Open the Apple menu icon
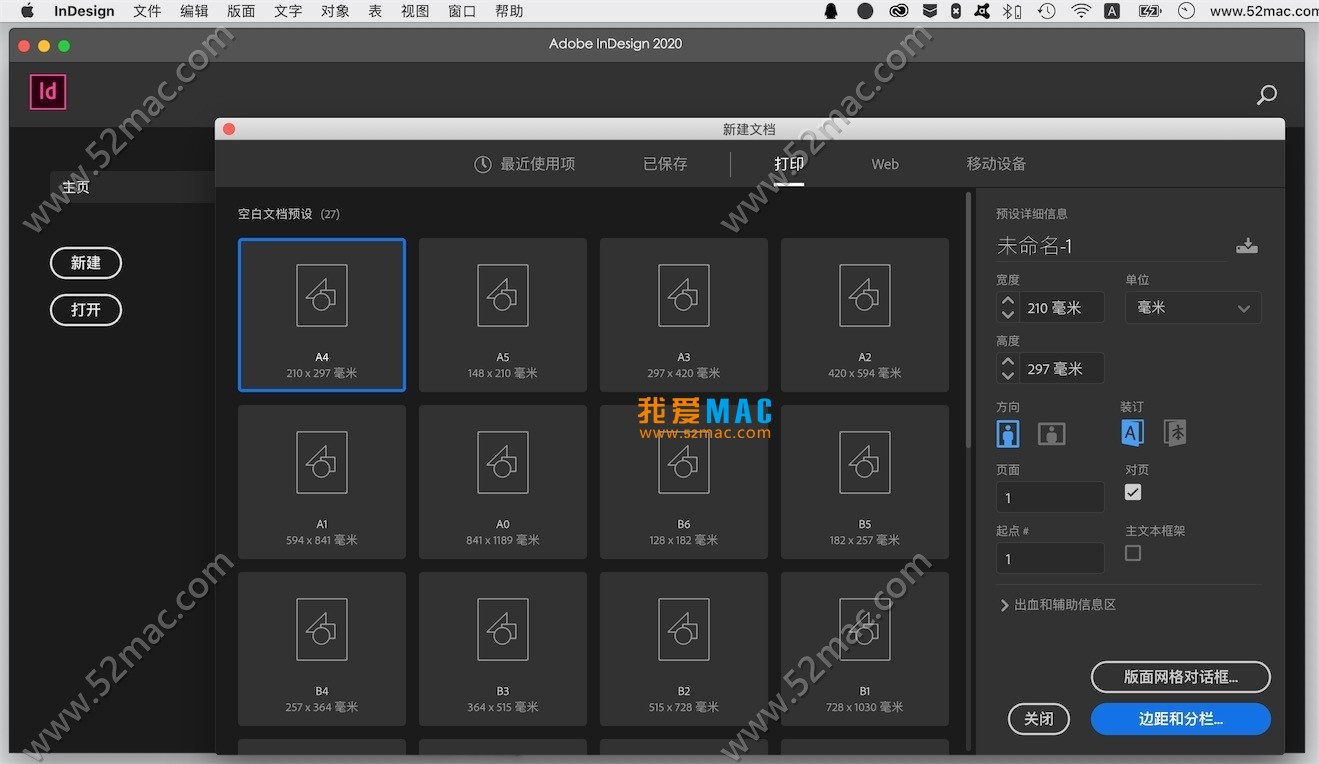1319x764 pixels. point(27,11)
